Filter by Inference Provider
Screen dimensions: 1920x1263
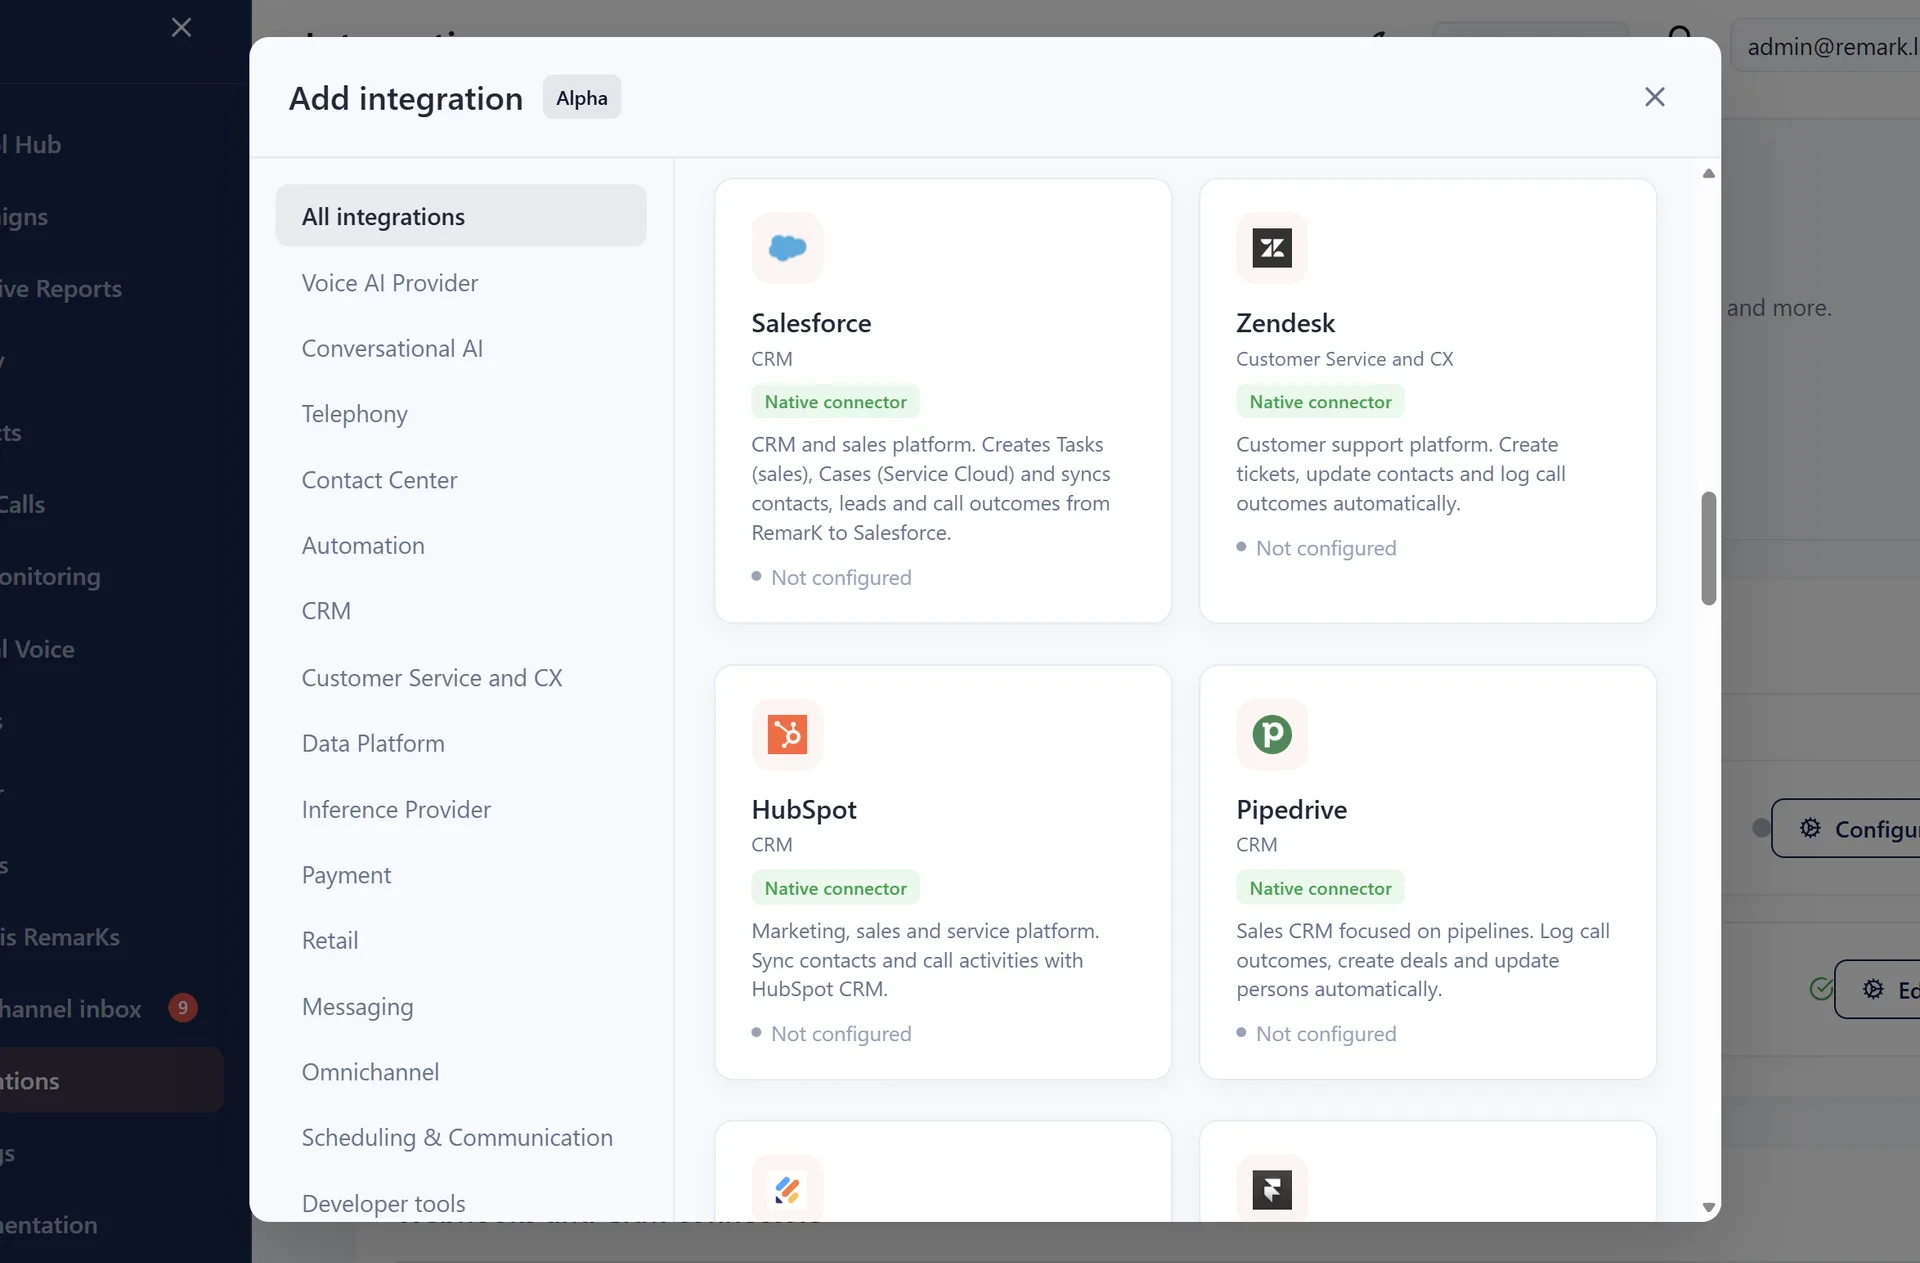coord(396,809)
